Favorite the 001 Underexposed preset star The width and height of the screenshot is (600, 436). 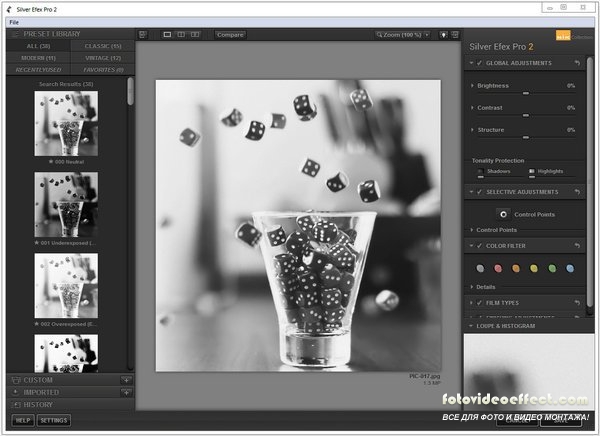coord(37,243)
